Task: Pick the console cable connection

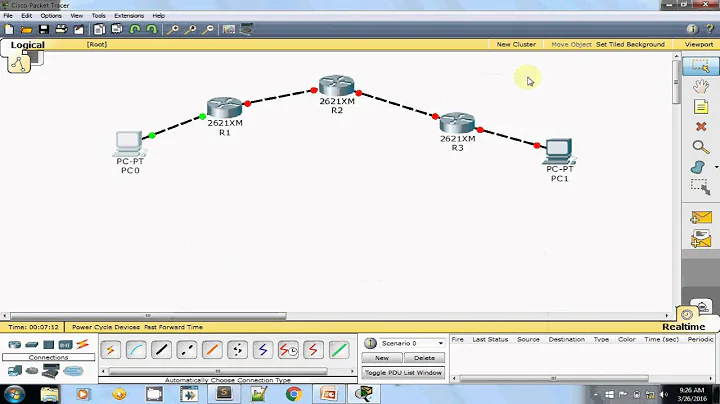Action: [x=136, y=350]
